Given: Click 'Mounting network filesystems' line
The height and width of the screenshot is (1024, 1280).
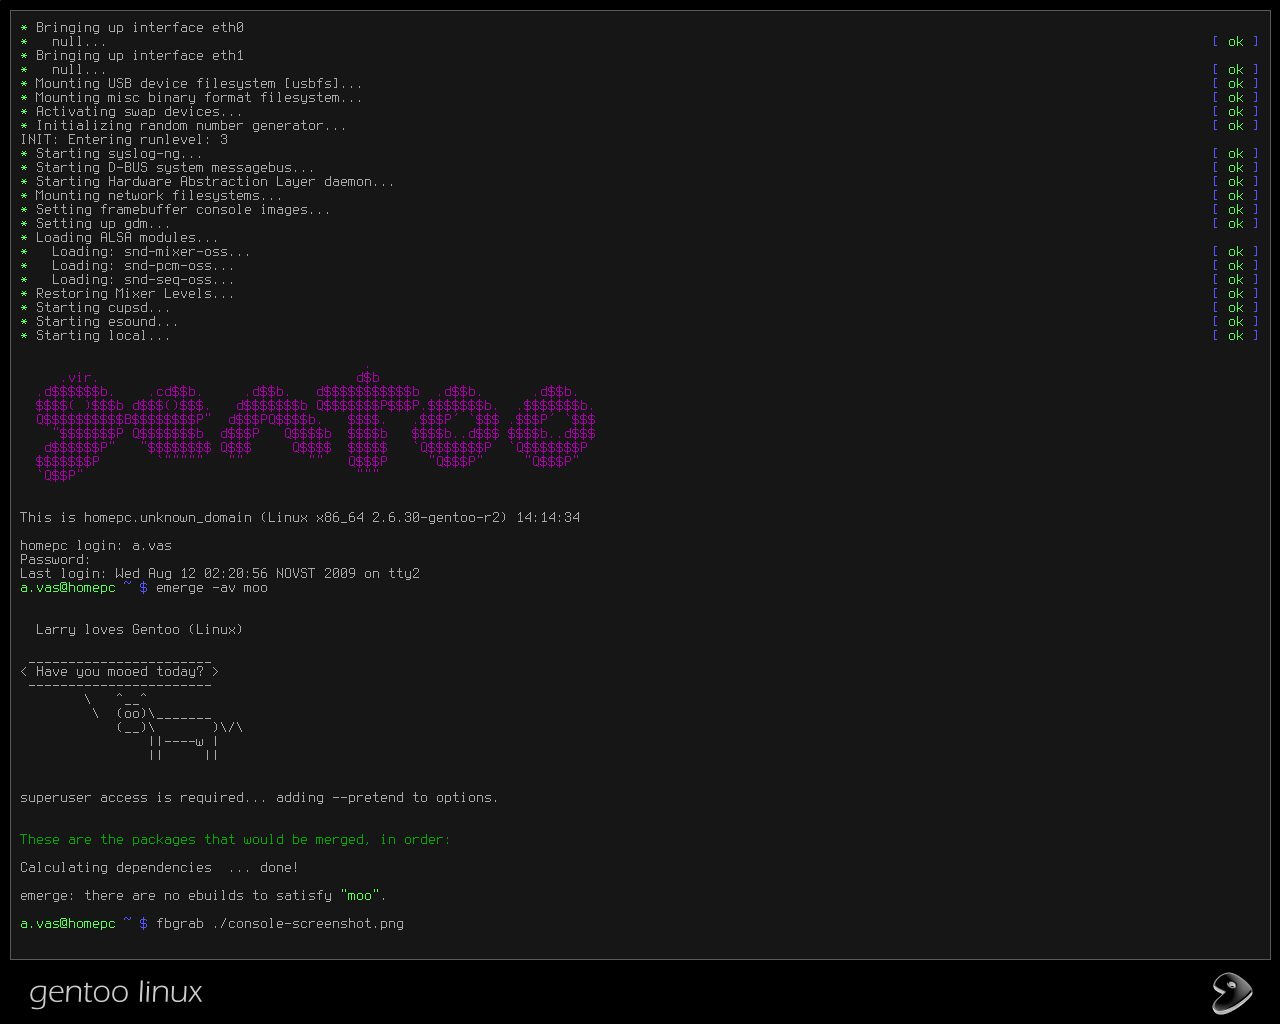Looking at the screenshot, I should [152, 196].
